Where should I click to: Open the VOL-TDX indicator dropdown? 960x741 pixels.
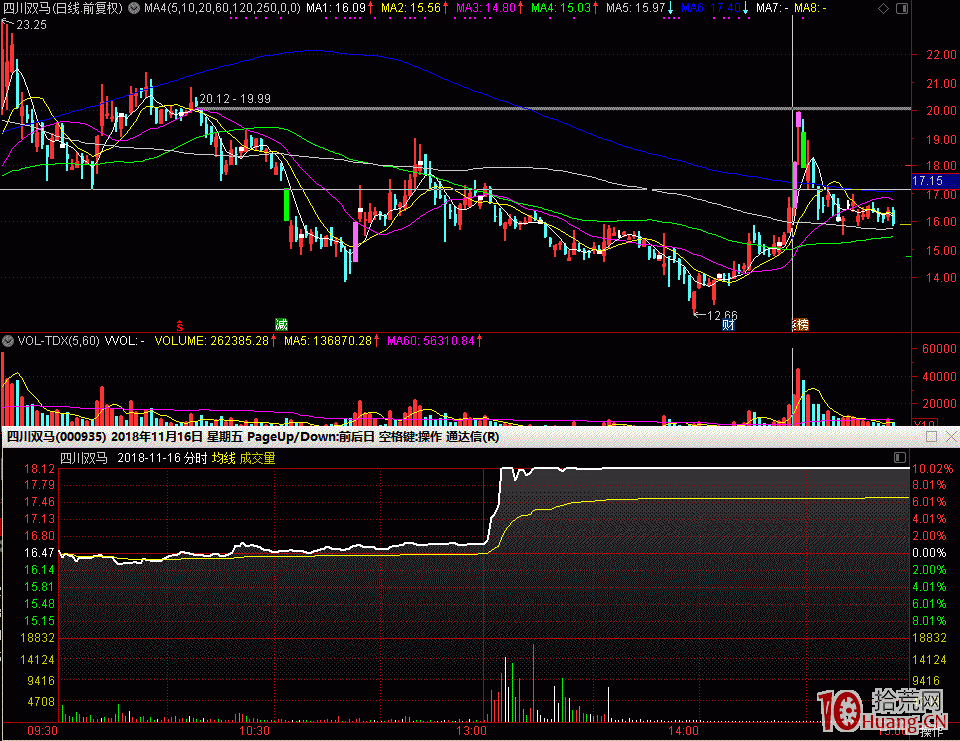9,341
